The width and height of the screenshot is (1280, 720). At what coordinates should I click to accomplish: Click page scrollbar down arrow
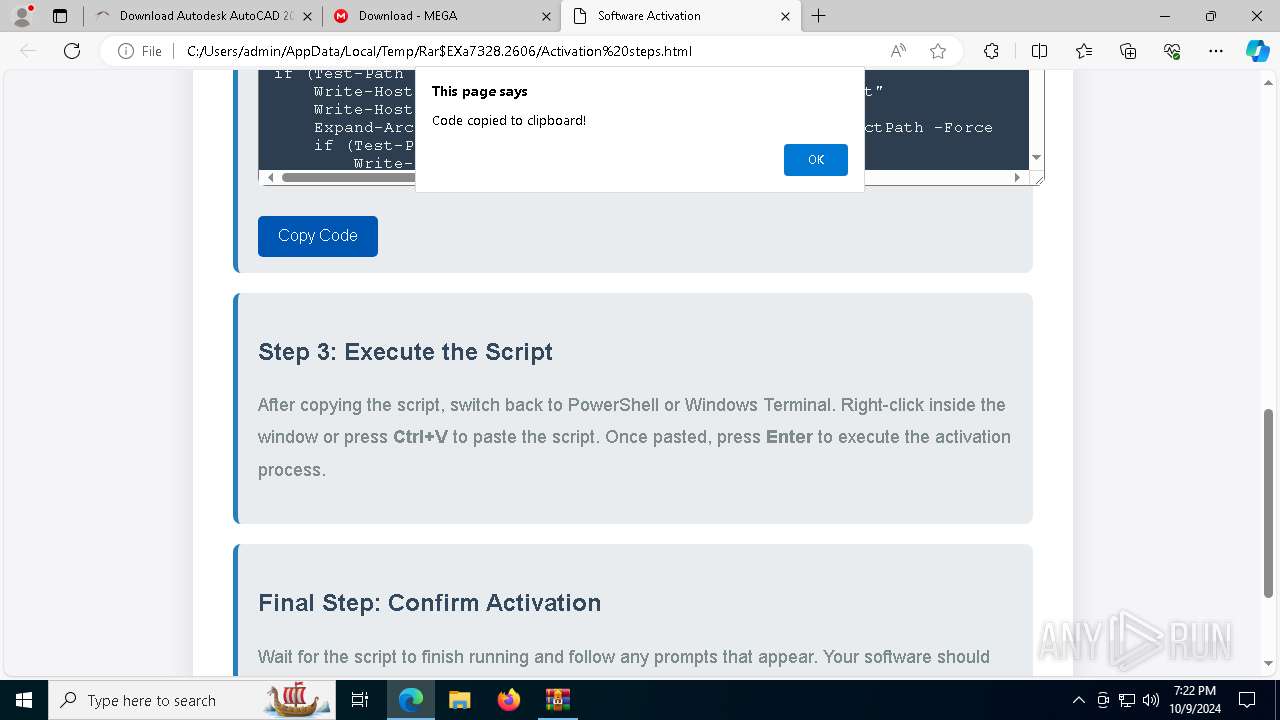pos(1269,663)
